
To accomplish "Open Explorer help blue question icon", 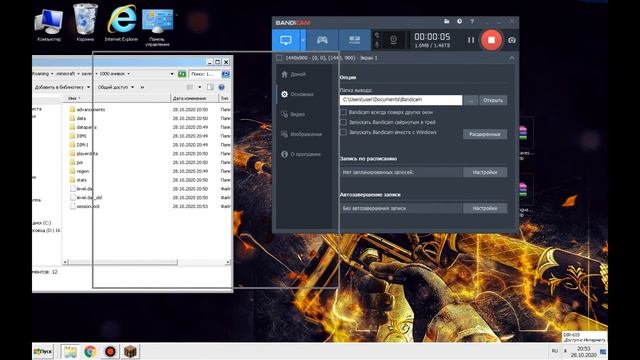I will [x=221, y=87].
